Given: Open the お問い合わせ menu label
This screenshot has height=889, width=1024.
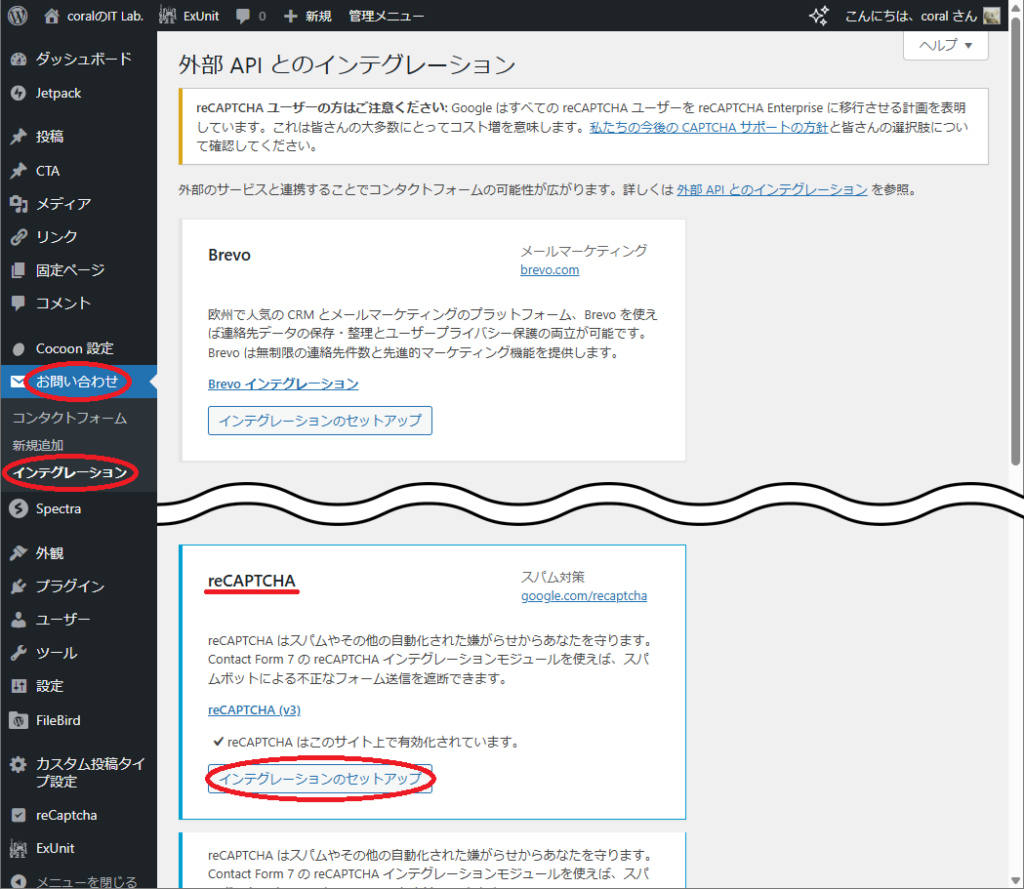Looking at the screenshot, I should tap(77, 381).
